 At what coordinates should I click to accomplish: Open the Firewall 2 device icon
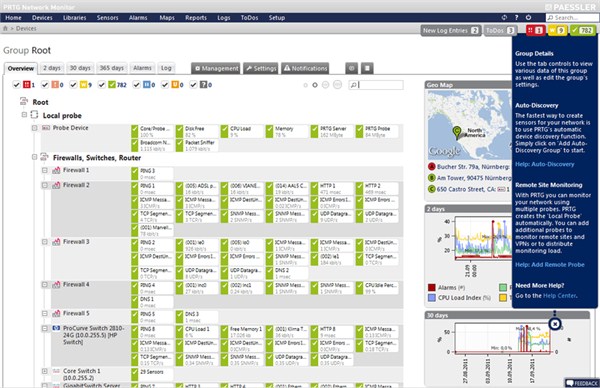click(x=56, y=185)
